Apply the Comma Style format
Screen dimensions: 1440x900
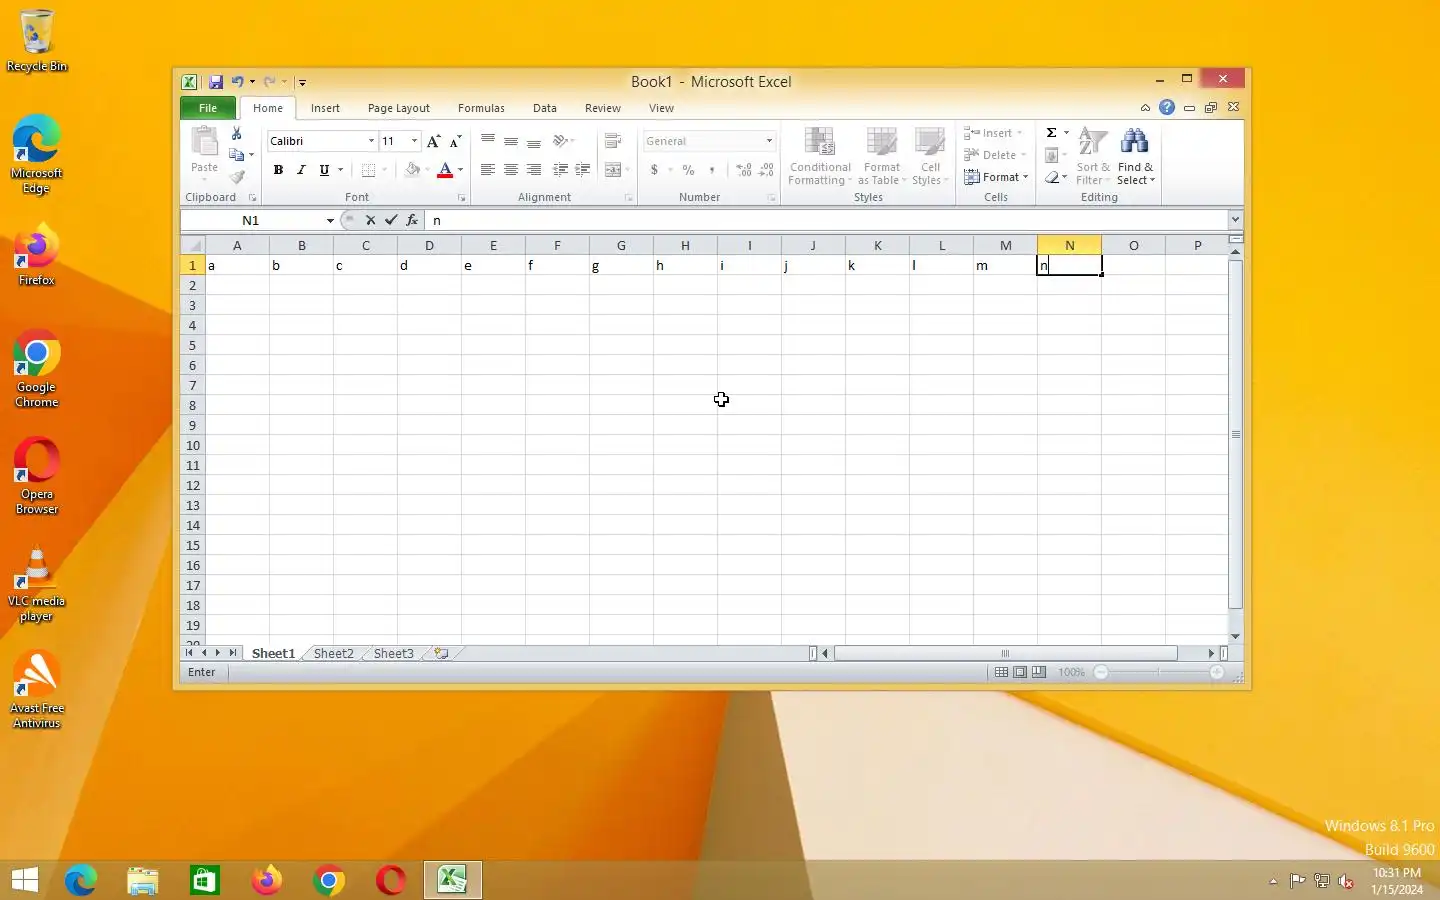pos(712,170)
